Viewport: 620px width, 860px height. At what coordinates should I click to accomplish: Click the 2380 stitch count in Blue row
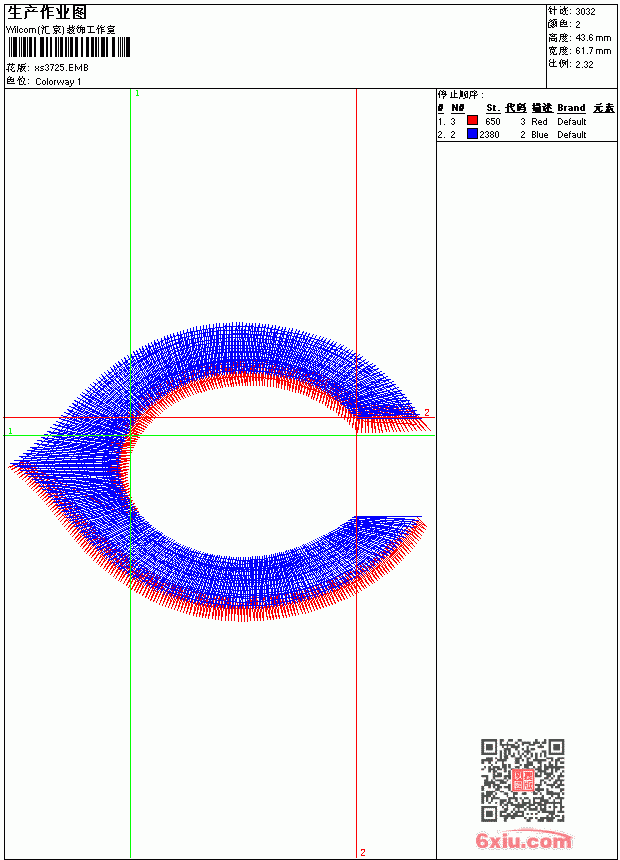(489, 134)
